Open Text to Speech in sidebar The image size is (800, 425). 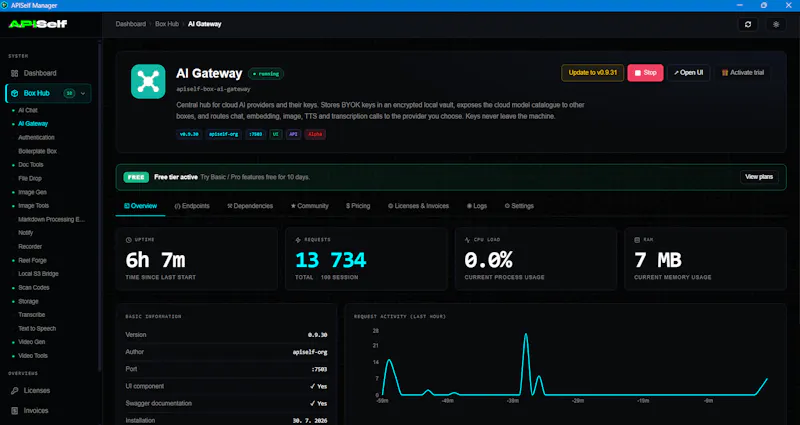click(37, 329)
